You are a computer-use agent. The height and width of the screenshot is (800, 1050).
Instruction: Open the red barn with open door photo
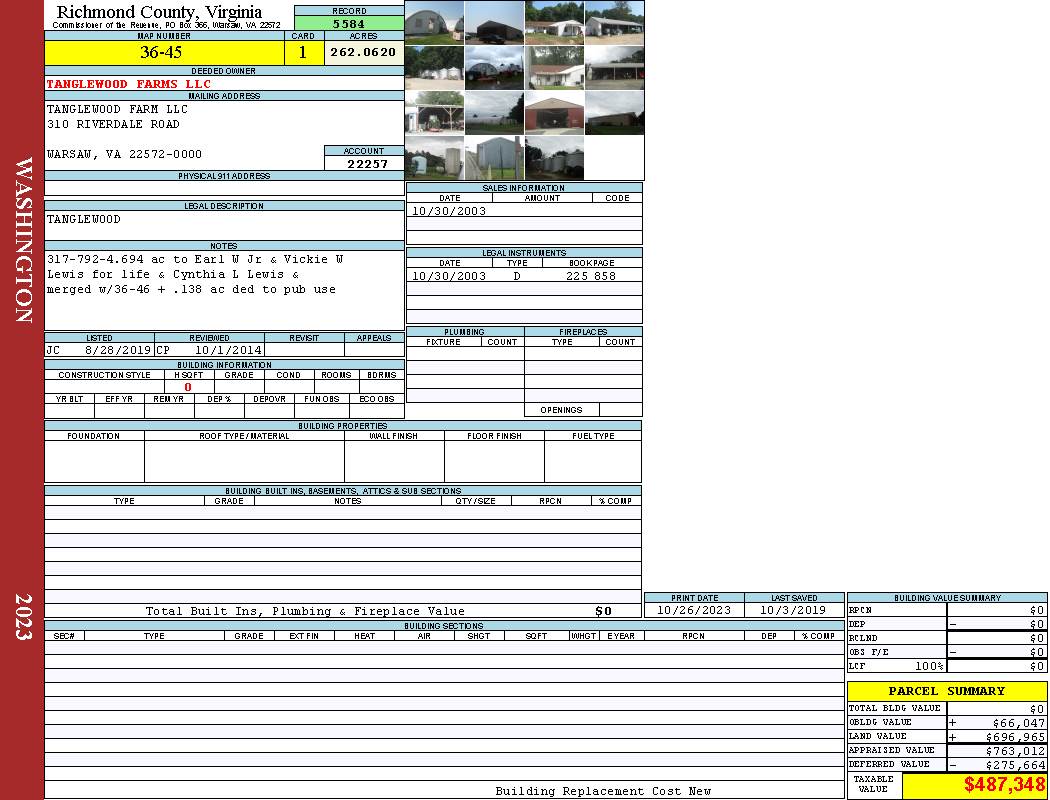pos(554,112)
